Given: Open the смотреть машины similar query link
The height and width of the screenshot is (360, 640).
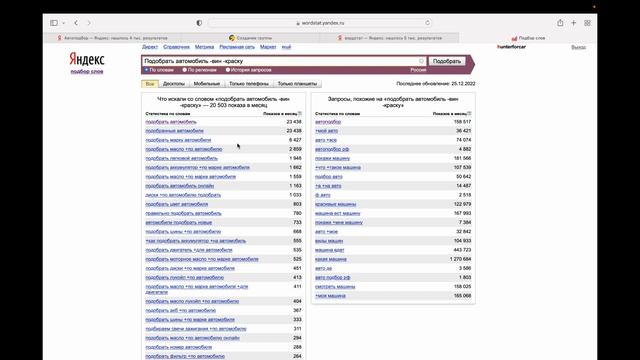Looking at the screenshot, I should coord(335,287).
